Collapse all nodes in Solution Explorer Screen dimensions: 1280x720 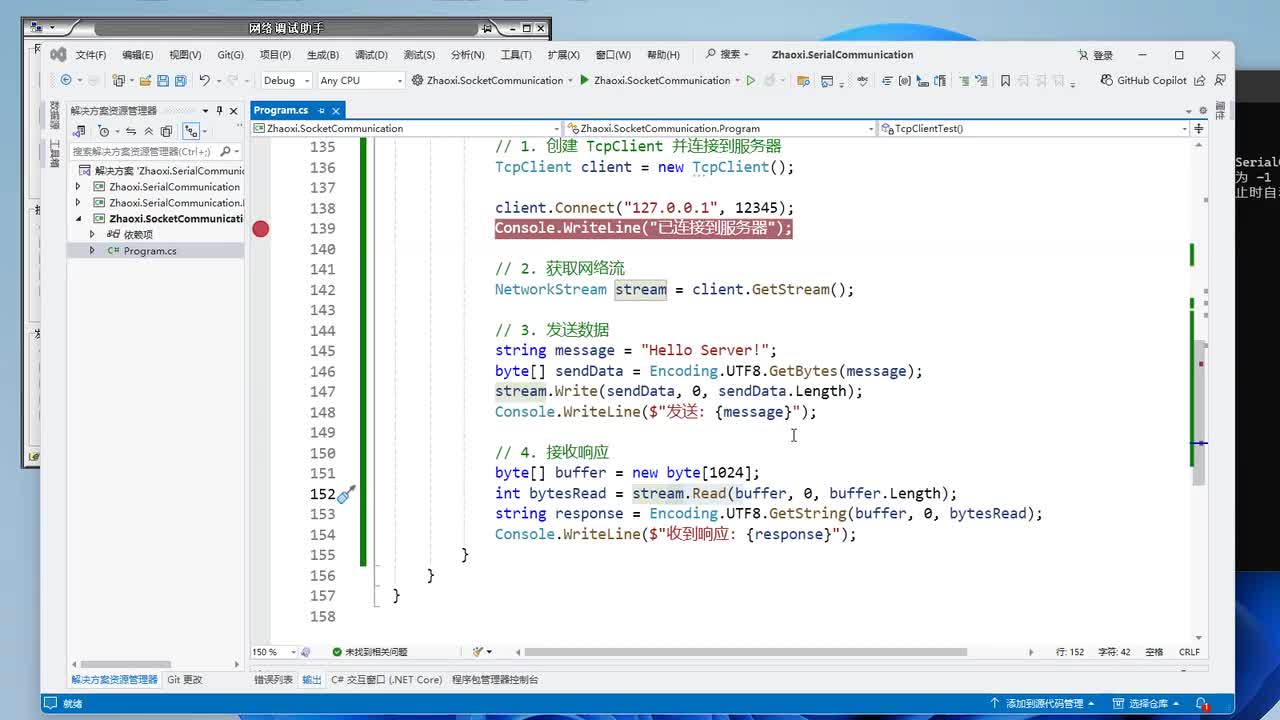149,131
